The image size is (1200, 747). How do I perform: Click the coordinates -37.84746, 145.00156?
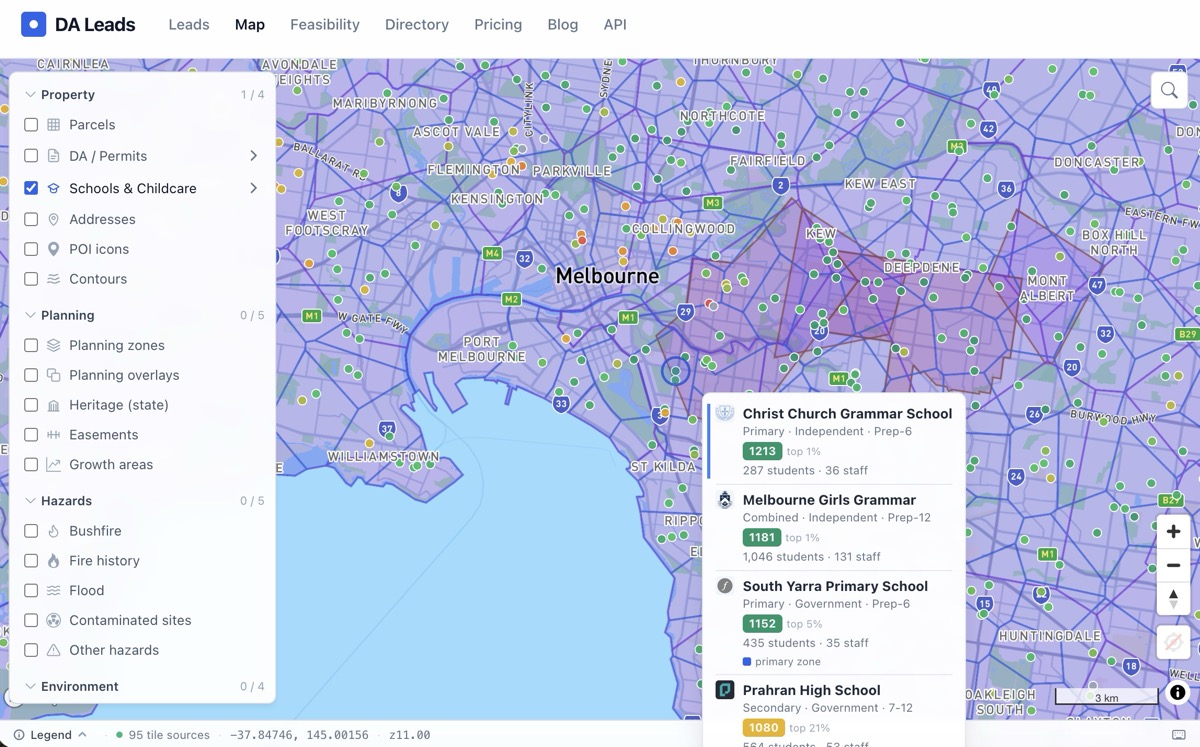point(299,735)
